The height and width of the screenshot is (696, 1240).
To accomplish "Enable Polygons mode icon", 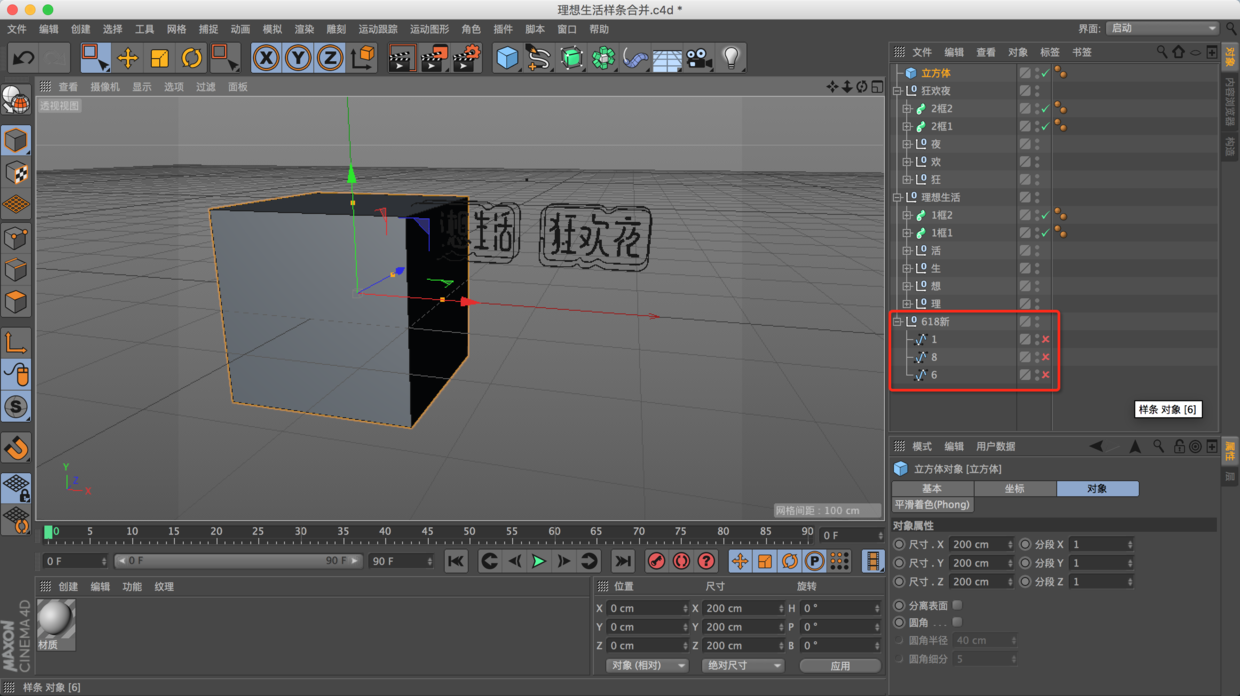I will click(x=15, y=302).
